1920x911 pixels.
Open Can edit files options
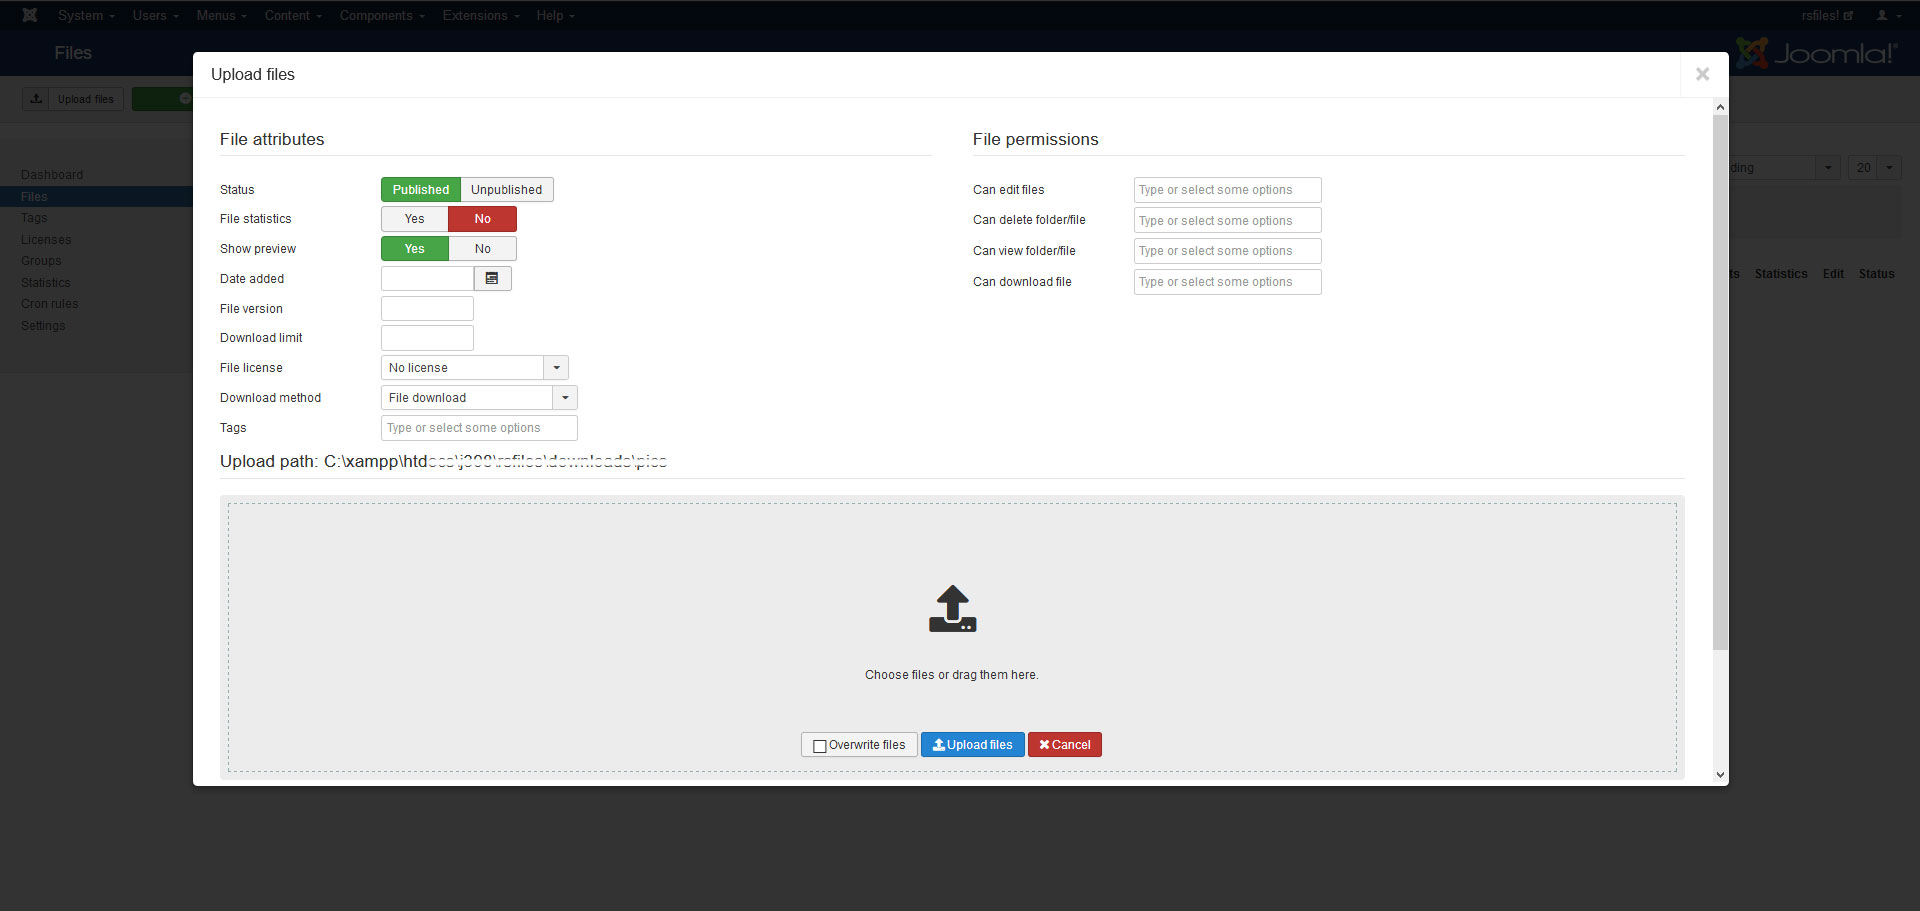click(1227, 190)
